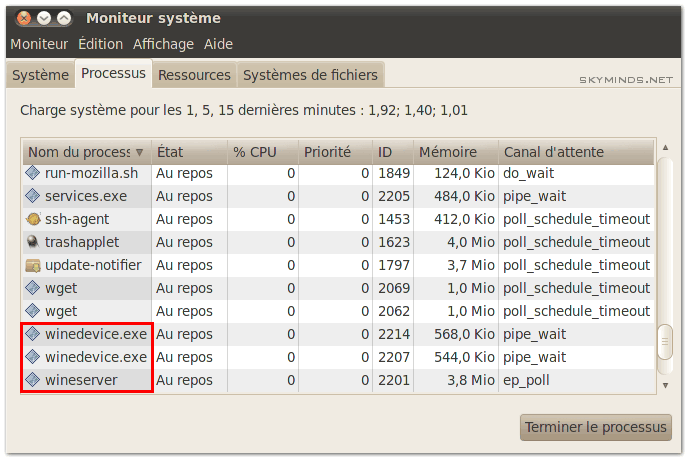The height and width of the screenshot is (459, 687).
Task: Click the Terminer le processus button
Action: pos(595,427)
